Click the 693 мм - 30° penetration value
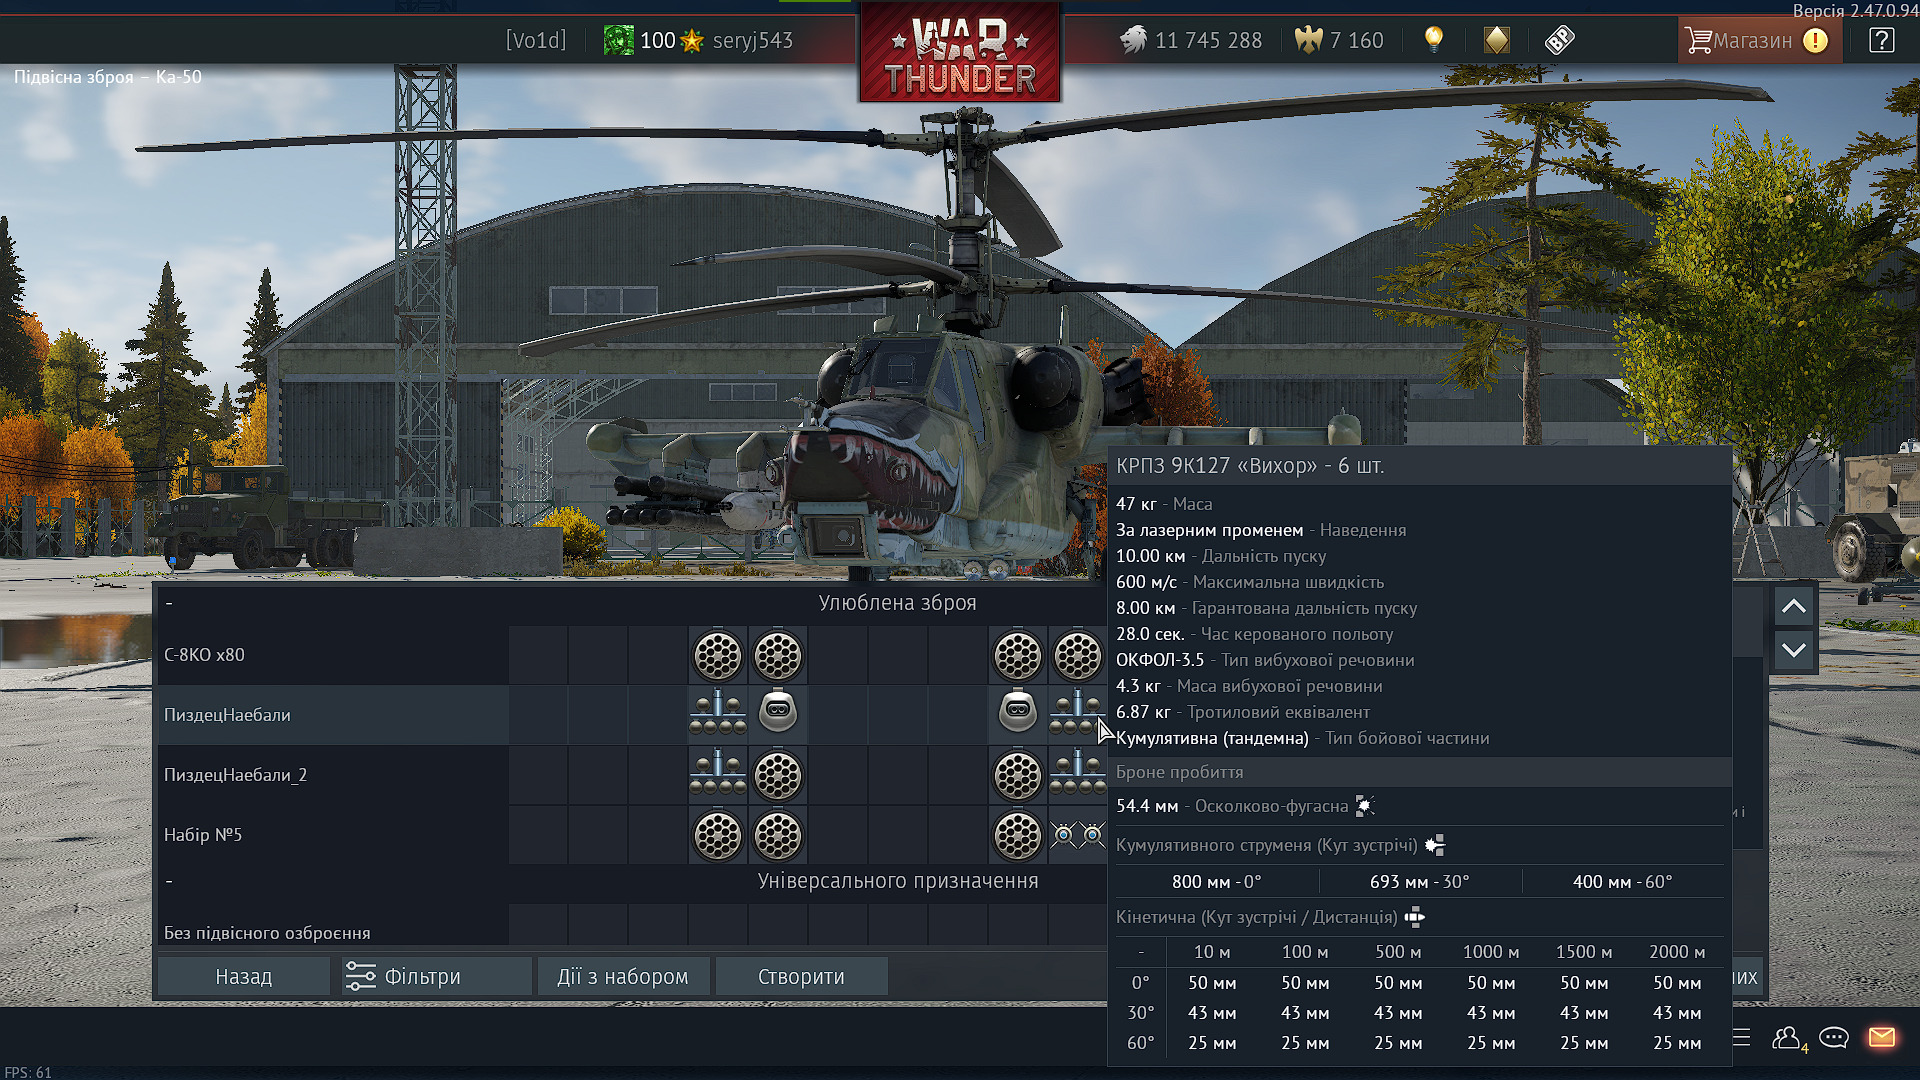Screen dimensions: 1920x1080 1420,882
